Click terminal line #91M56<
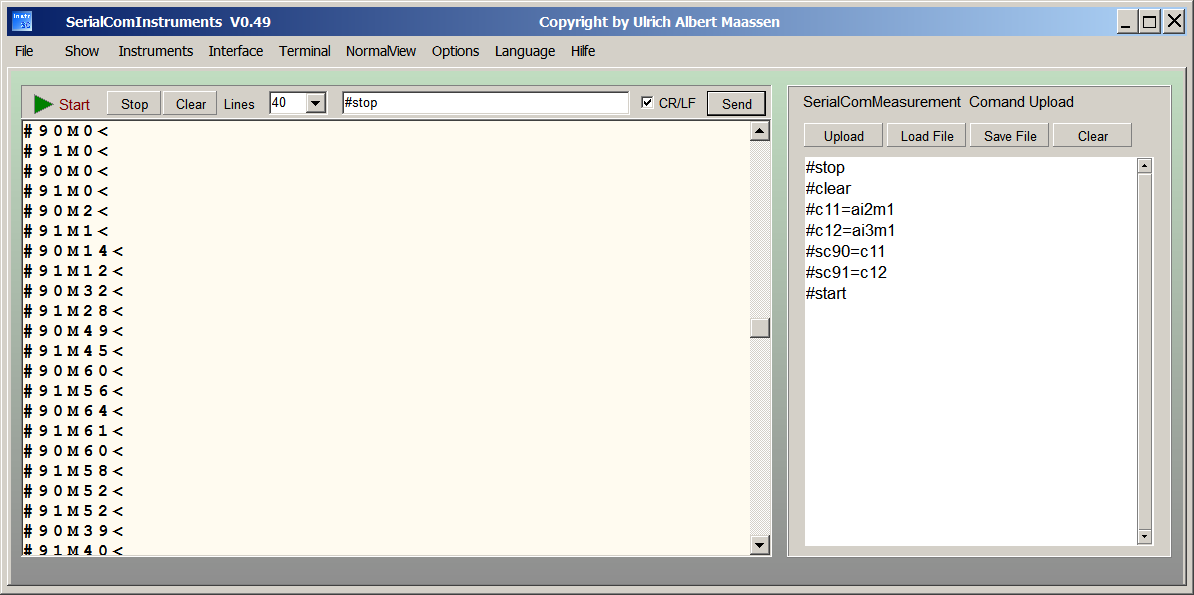 pyautogui.click(x=74, y=391)
